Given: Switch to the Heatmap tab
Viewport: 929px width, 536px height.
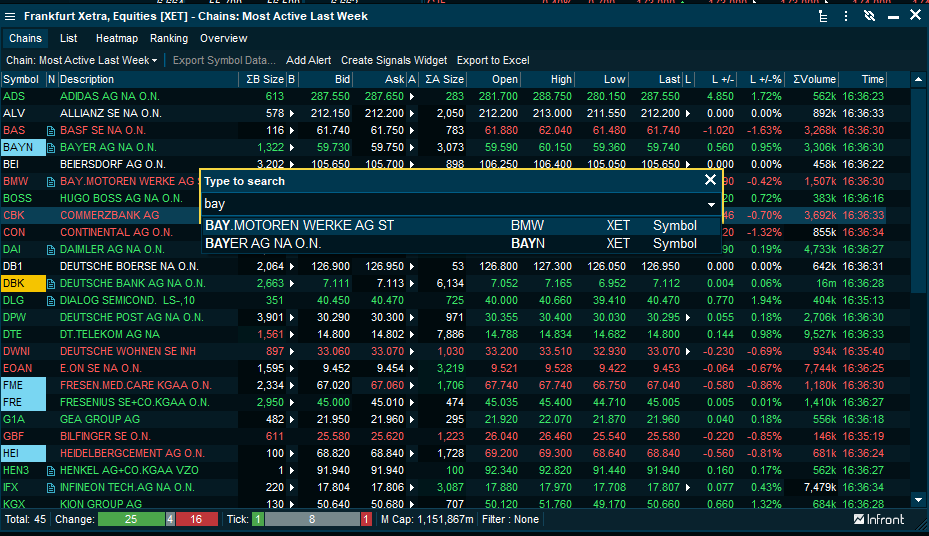Looking at the screenshot, I should click(117, 38).
